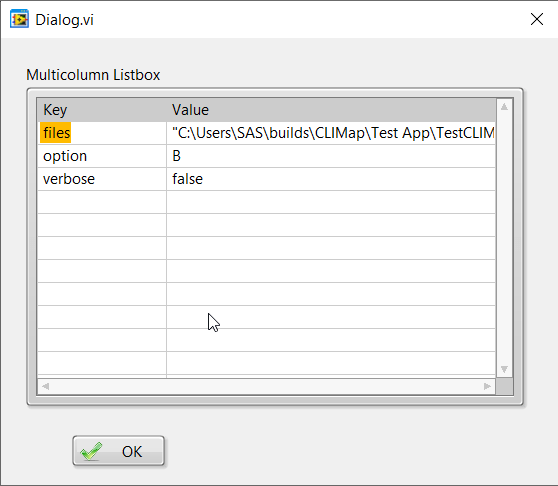
Task: Click the vertical scrollbar track
Action: click(x=504, y=238)
